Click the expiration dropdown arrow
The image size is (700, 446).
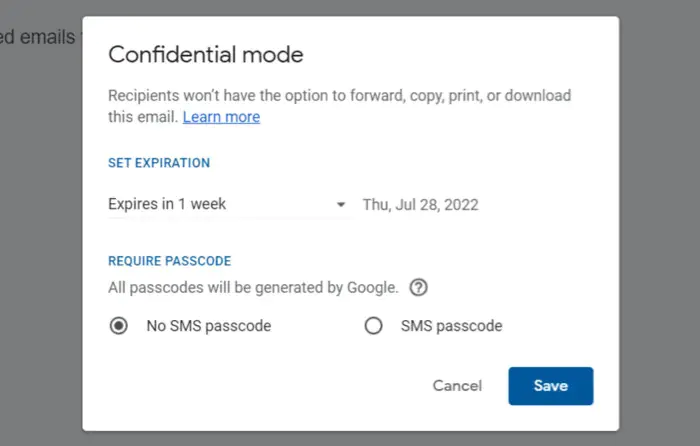click(x=341, y=205)
